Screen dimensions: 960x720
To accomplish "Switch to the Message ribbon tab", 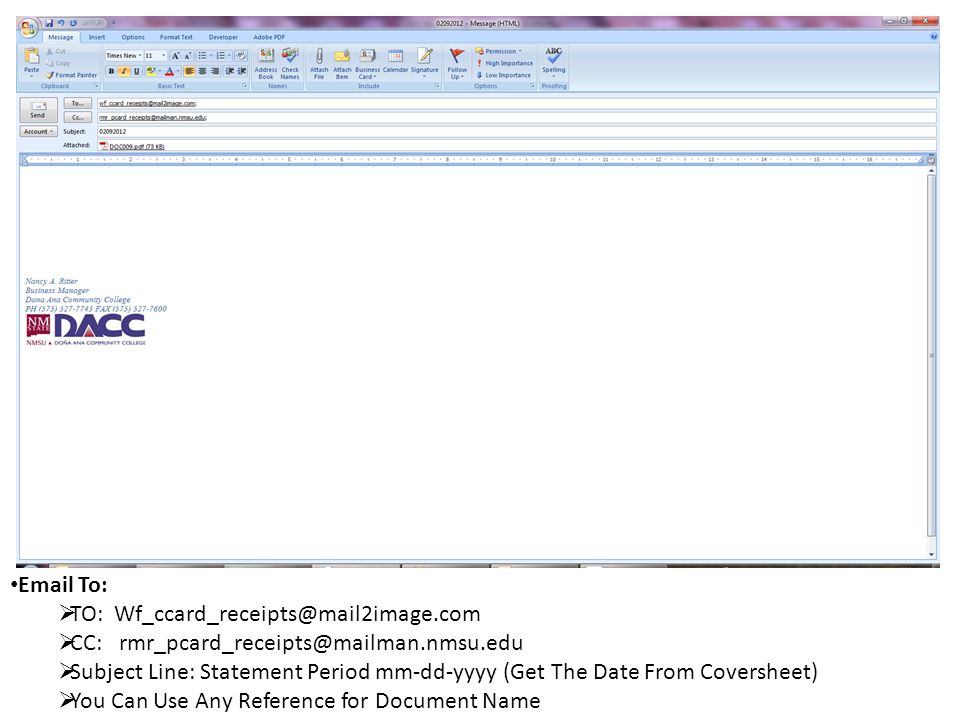I will tap(61, 37).
